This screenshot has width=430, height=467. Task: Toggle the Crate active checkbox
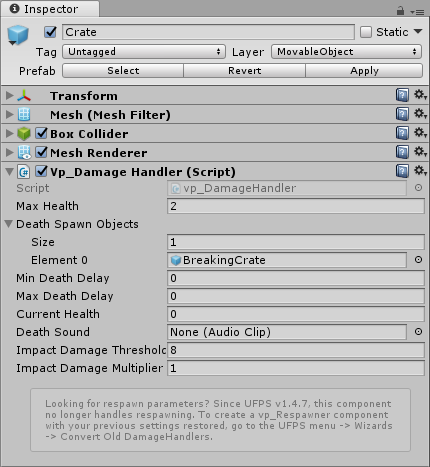click(x=50, y=32)
